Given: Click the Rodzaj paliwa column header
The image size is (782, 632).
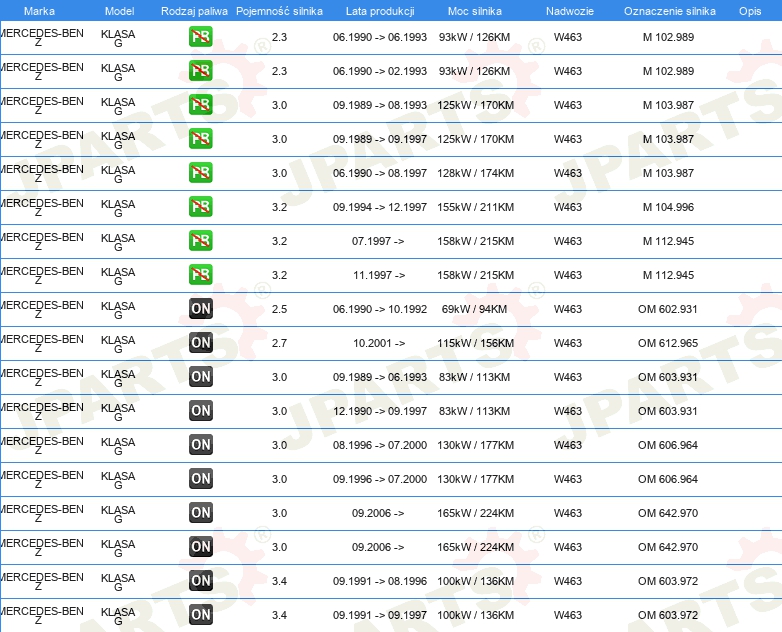Looking at the screenshot, I should pos(195,11).
